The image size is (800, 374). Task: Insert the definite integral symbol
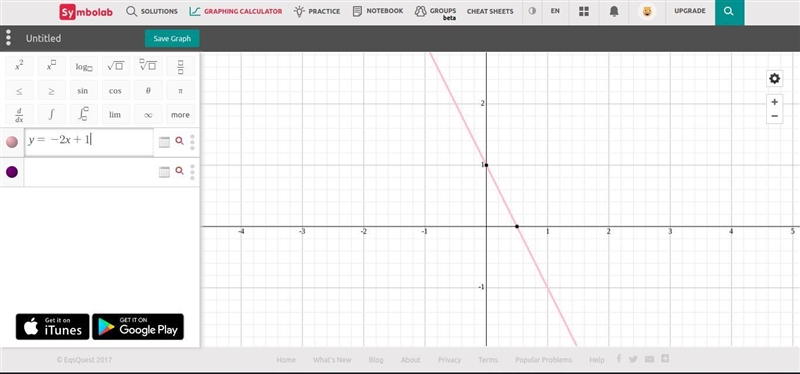(83, 114)
